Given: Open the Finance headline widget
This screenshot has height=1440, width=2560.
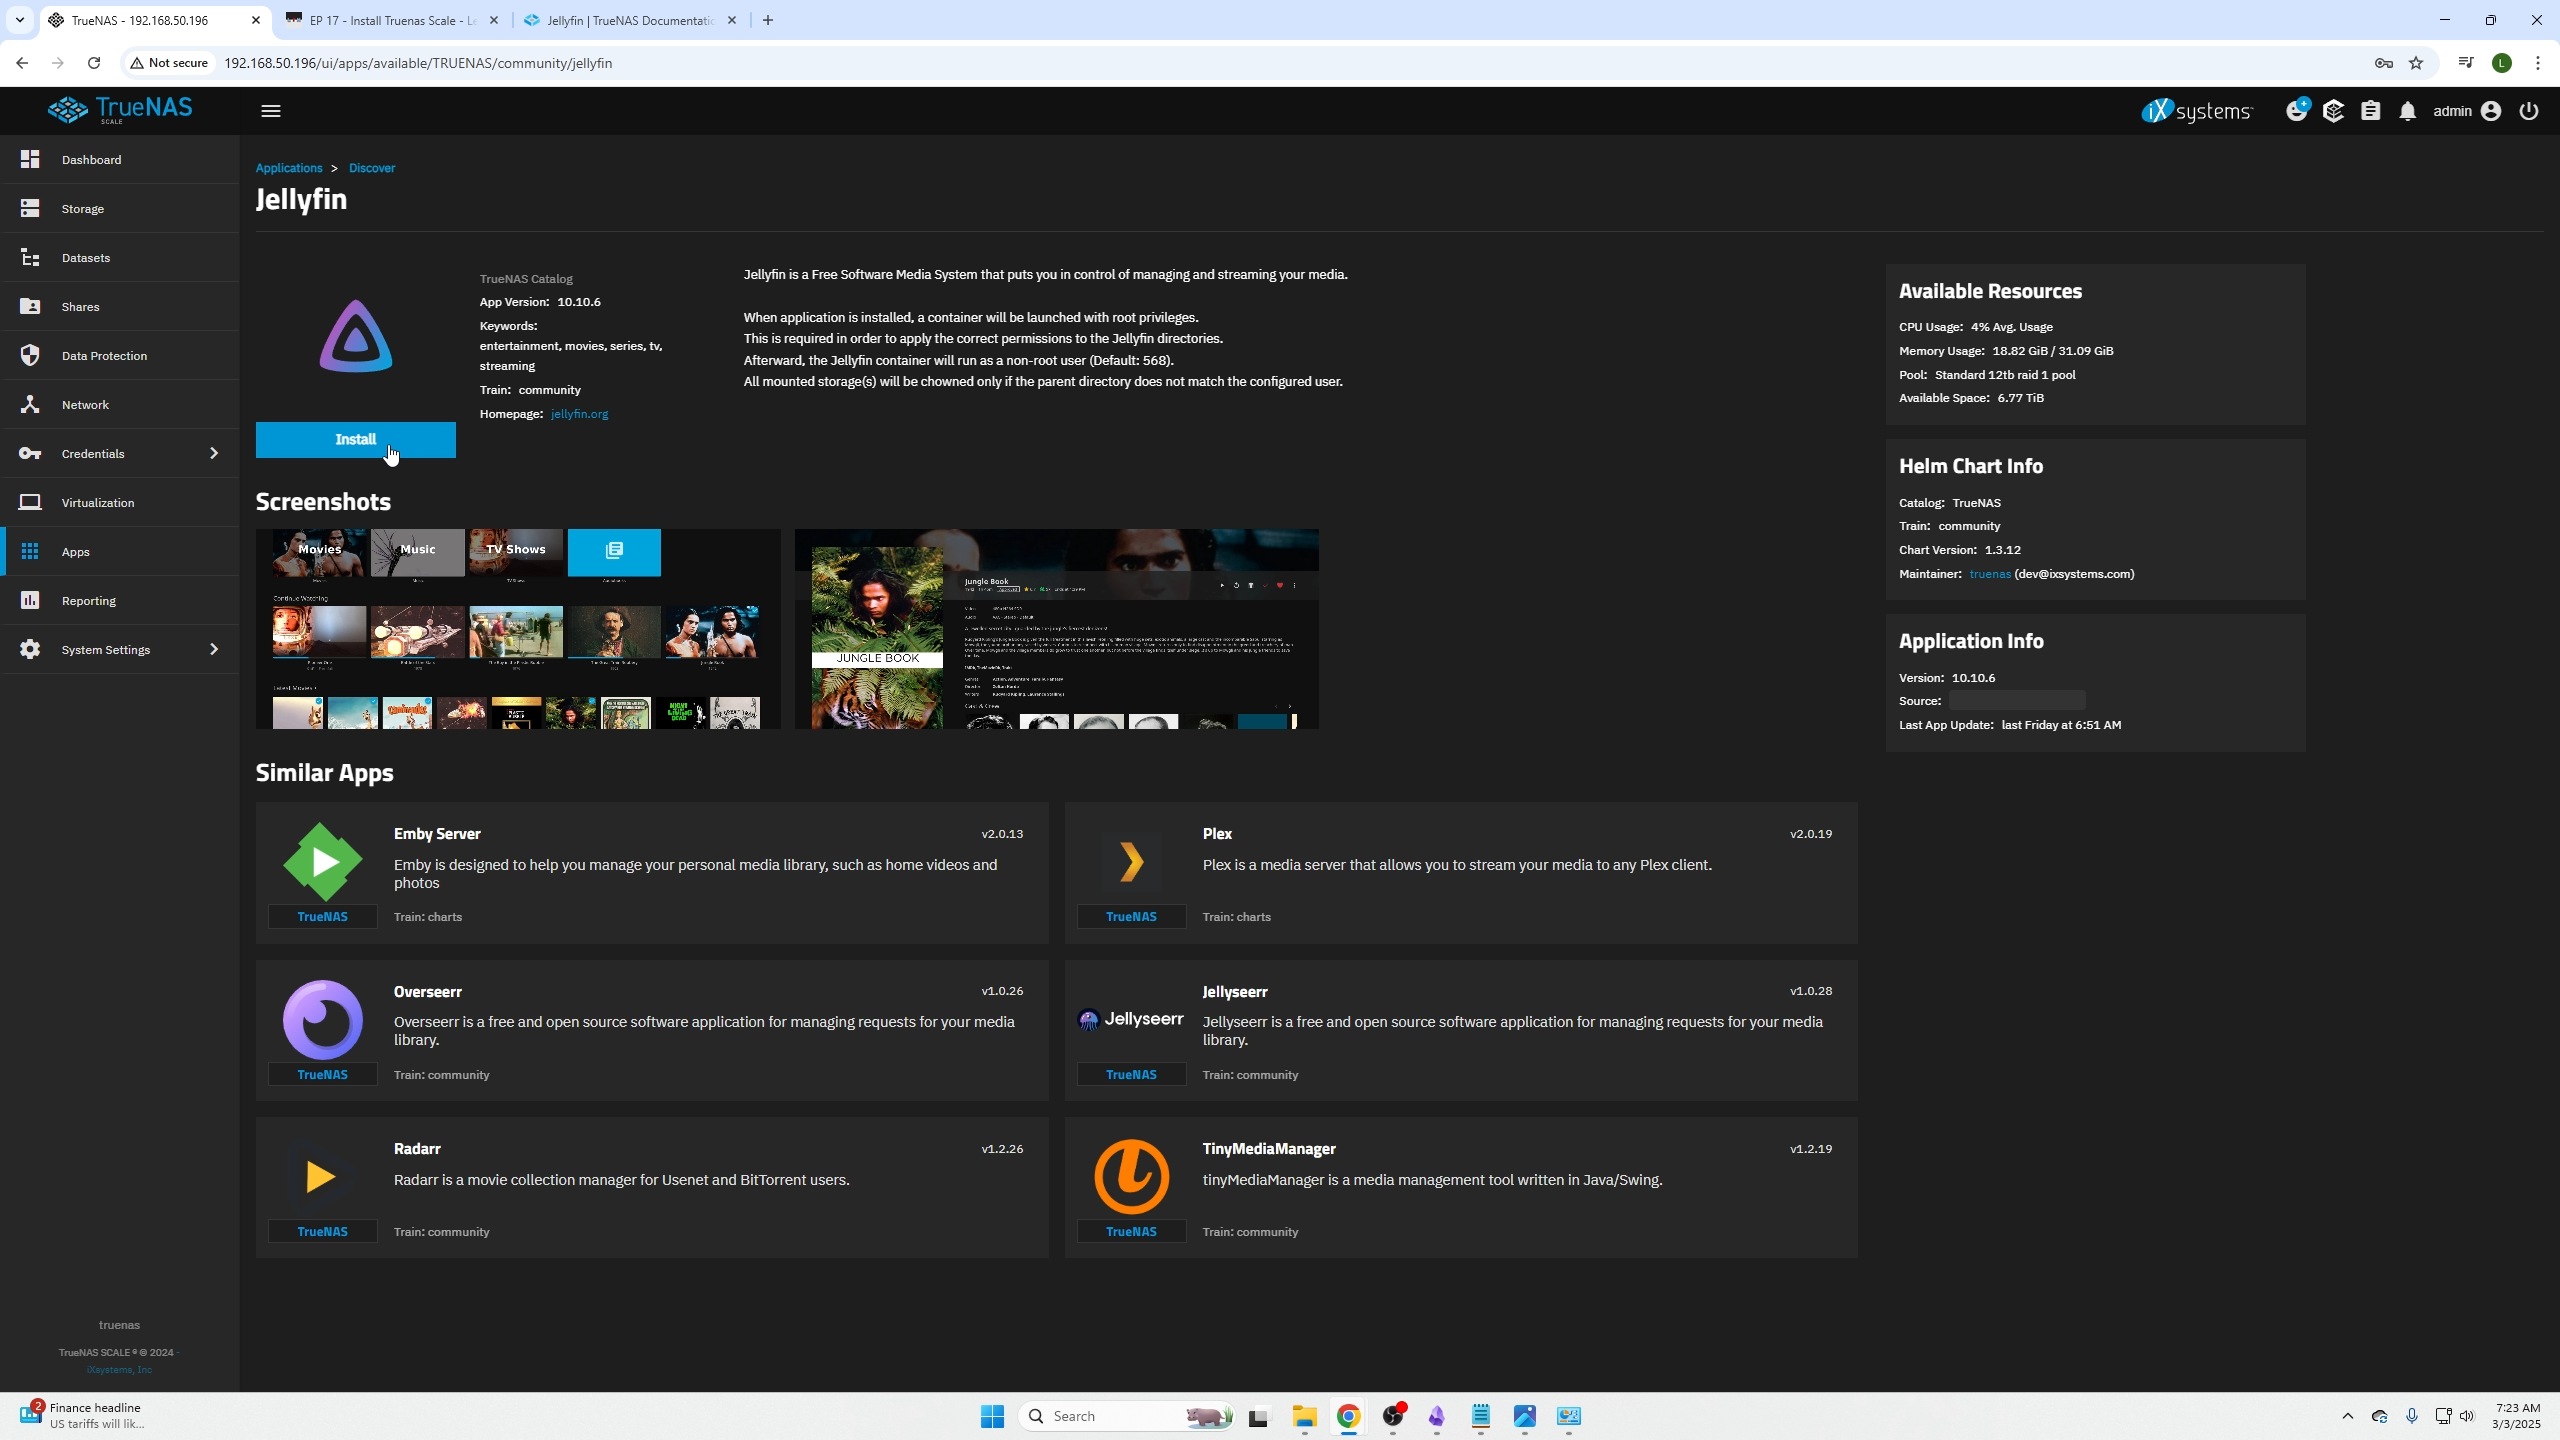Looking at the screenshot, I should (x=82, y=1416).
